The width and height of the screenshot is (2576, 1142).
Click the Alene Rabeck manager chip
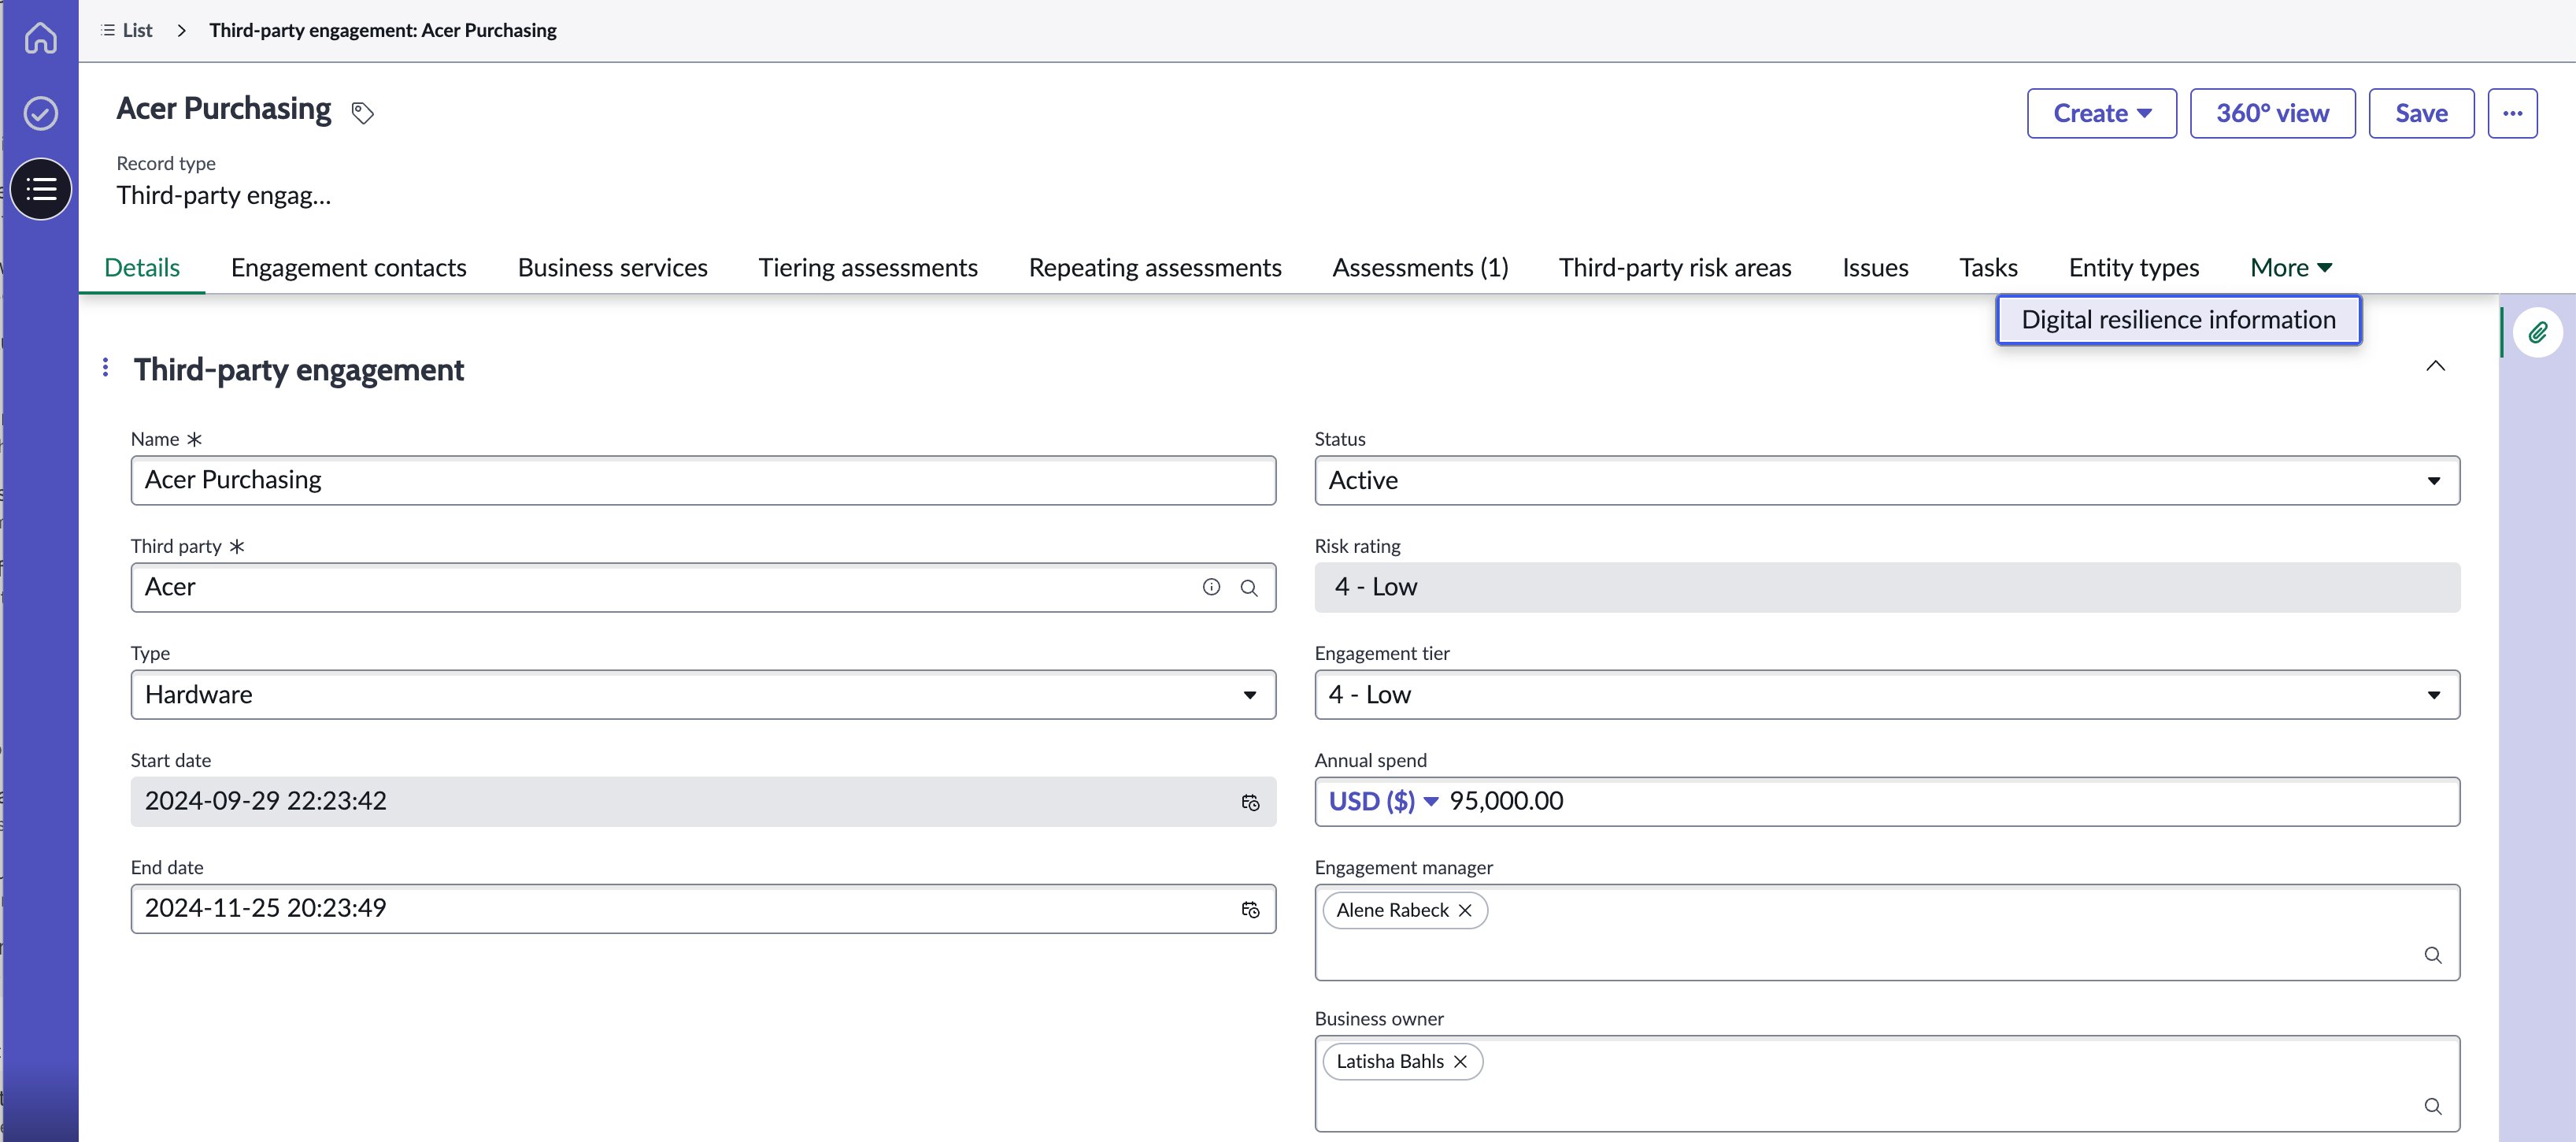(1405, 910)
